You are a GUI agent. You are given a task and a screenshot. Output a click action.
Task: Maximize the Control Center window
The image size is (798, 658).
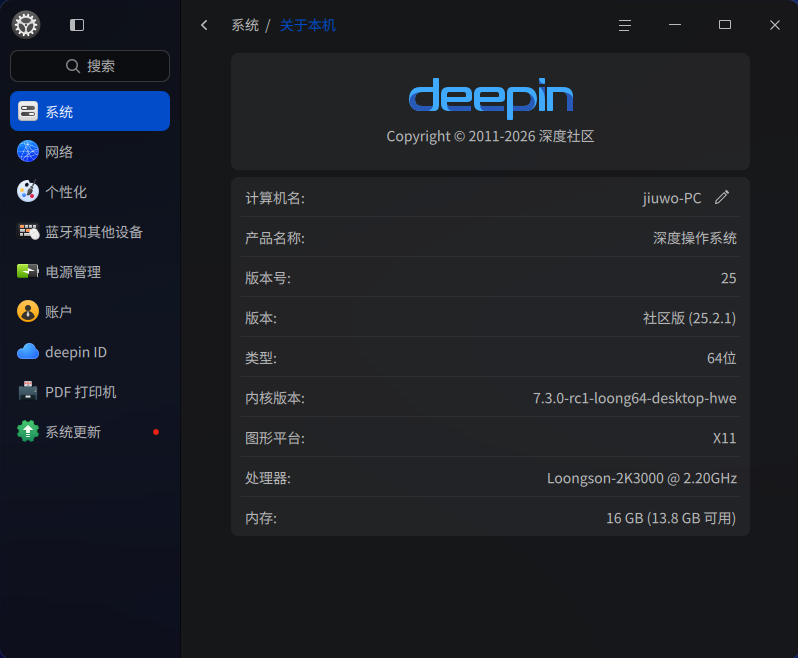[725, 24]
